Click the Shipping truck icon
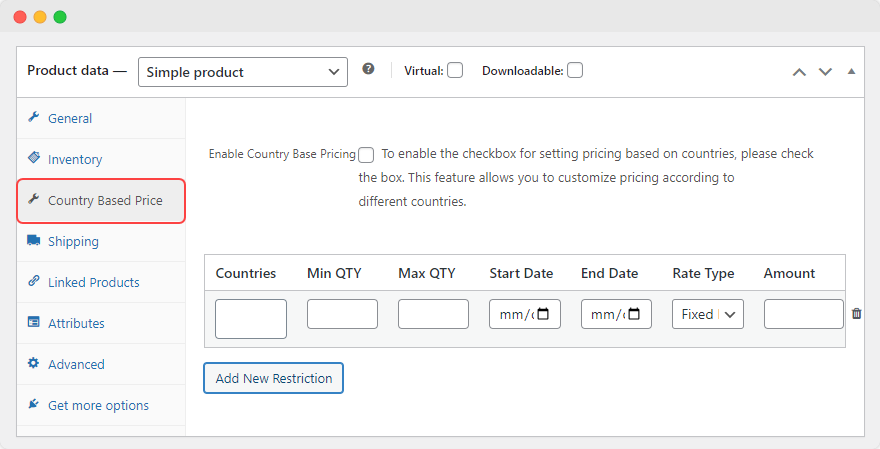Image resolution: width=880 pixels, height=449 pixels. point(33,241)
